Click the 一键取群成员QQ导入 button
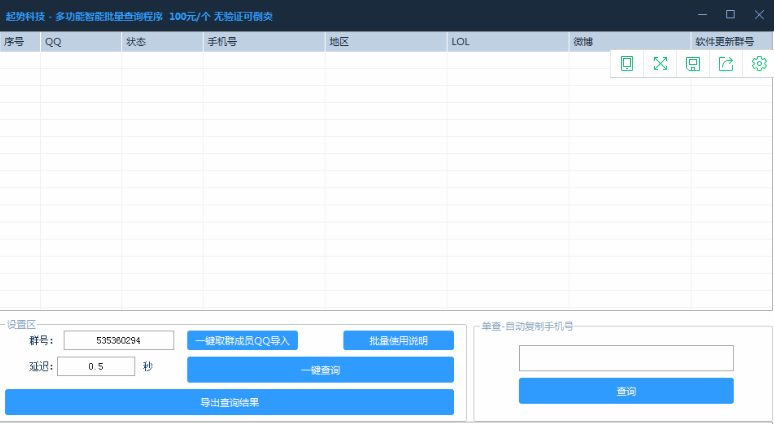774x424 pixels. pyautogui.click(x=242, y=341)
